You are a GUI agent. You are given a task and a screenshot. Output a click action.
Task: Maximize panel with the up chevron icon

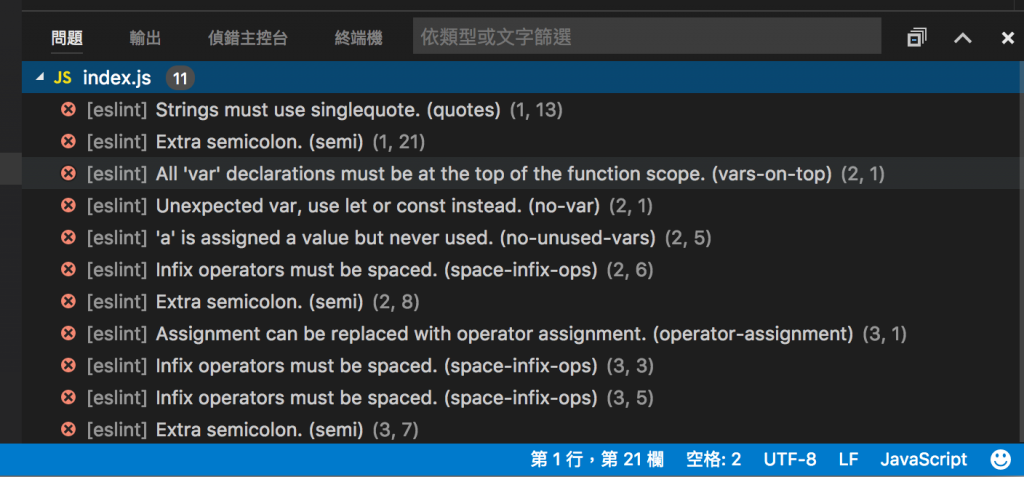click(962, 38)
